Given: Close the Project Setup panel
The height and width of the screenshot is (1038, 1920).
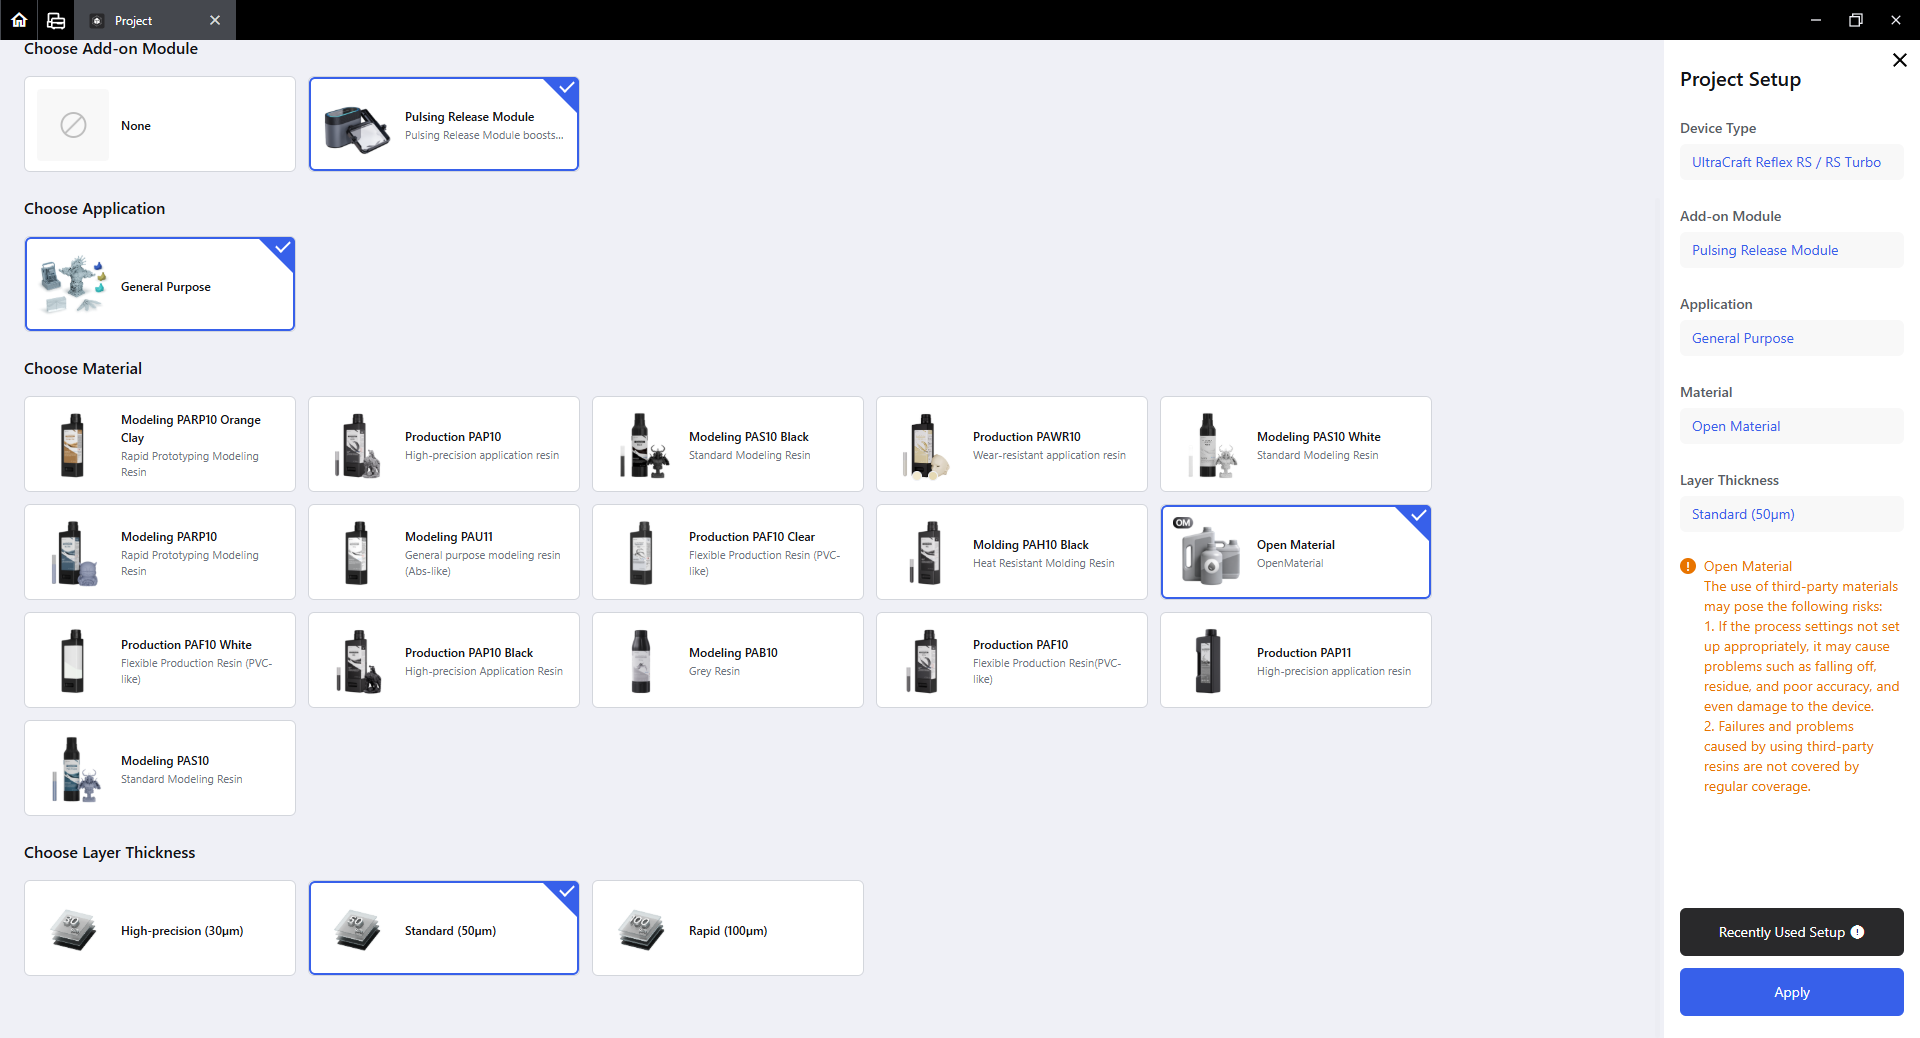Looking at the screenshot, I should (1899, 60).
